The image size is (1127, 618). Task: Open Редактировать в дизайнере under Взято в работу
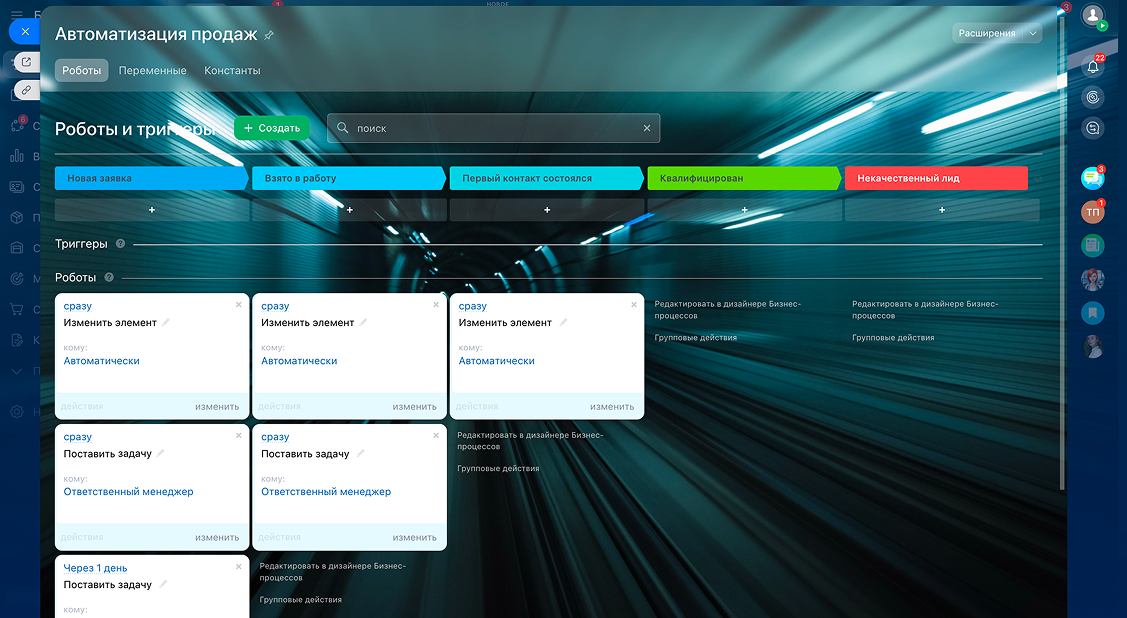point(332,572)
